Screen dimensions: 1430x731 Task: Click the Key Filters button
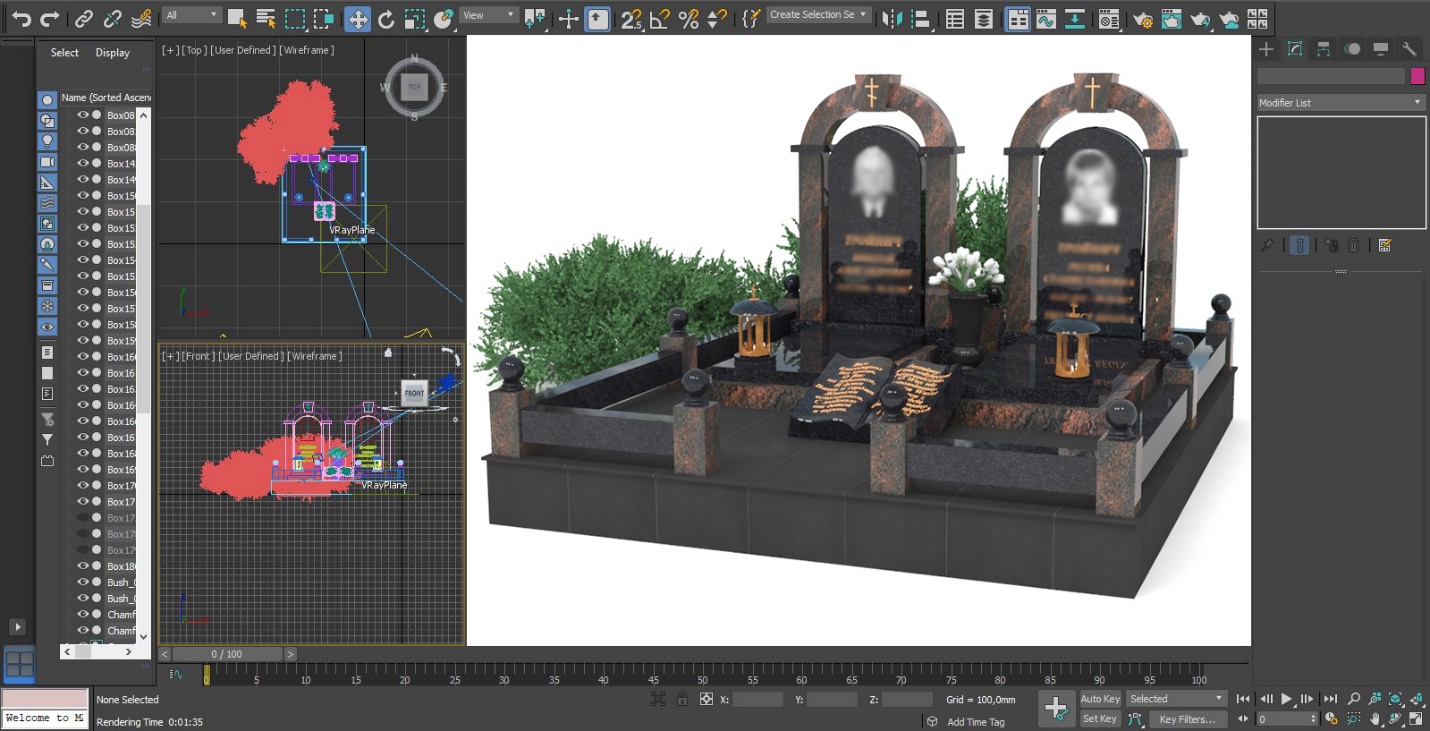point(1187,719)
